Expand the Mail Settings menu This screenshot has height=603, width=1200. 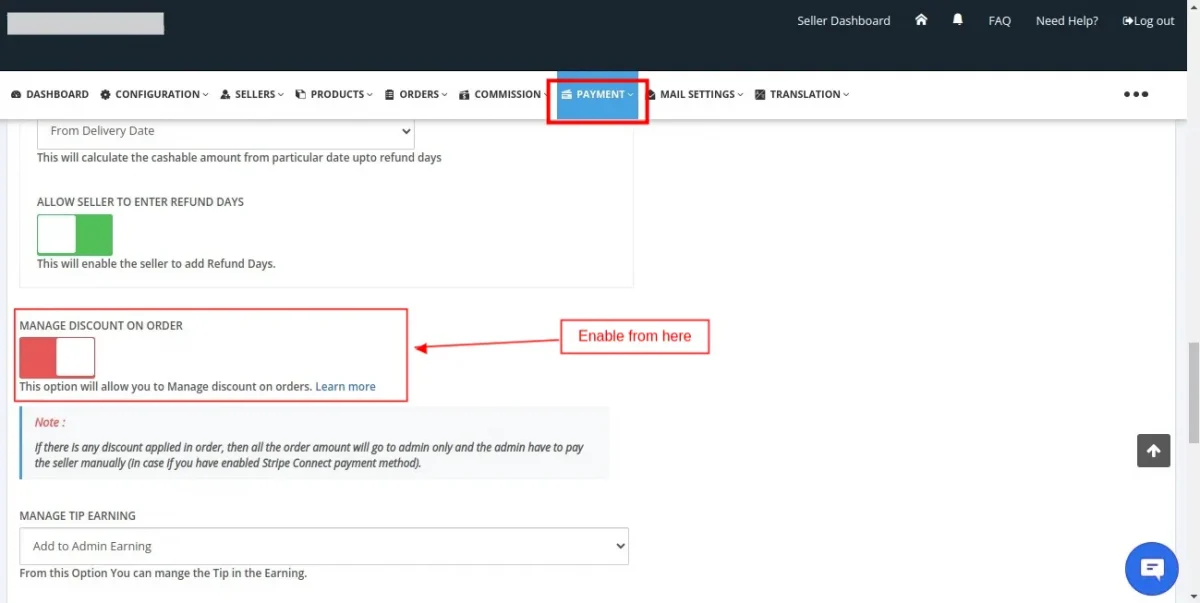pos(695,94)
